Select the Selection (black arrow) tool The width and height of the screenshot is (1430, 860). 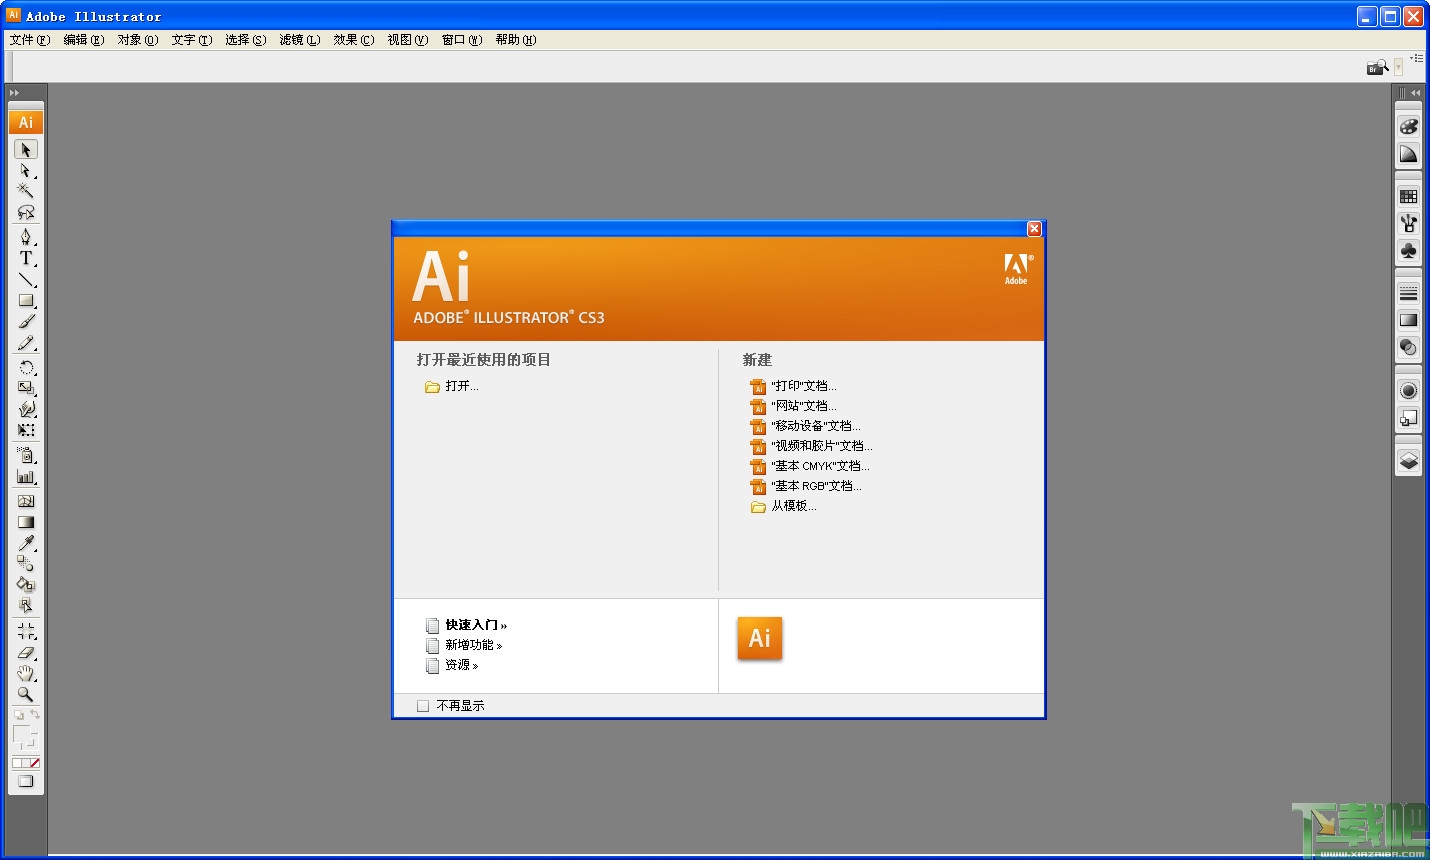tap(26, 149)
